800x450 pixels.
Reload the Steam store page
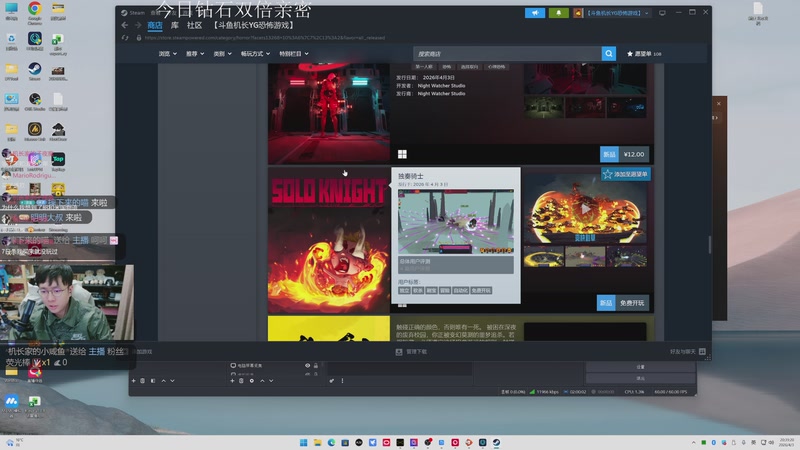coord(125,38)
